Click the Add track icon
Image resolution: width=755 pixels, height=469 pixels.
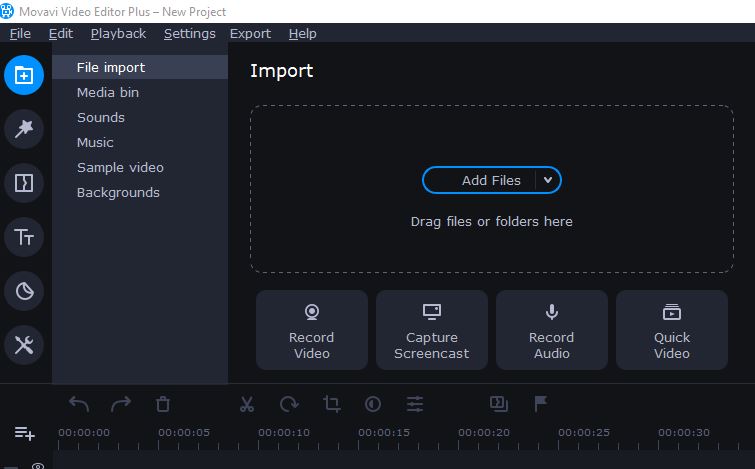click(24, 433)
